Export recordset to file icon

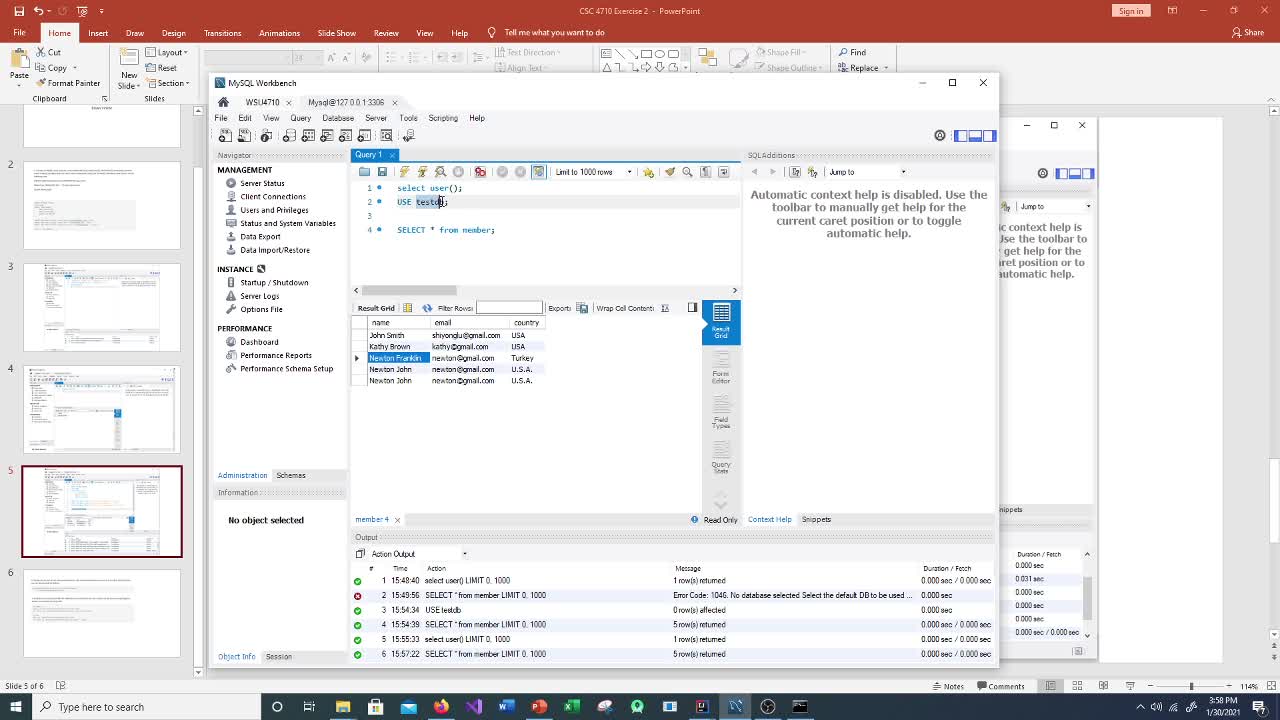point(582,308)
